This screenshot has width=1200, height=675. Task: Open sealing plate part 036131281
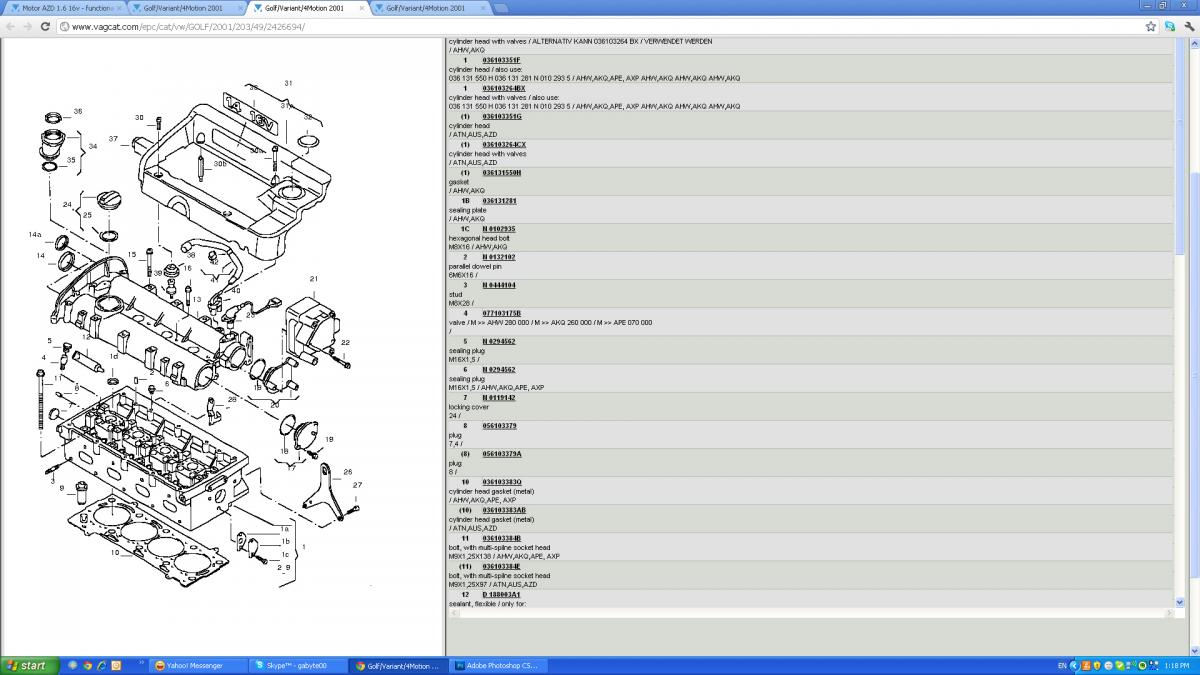pos(499,200)
